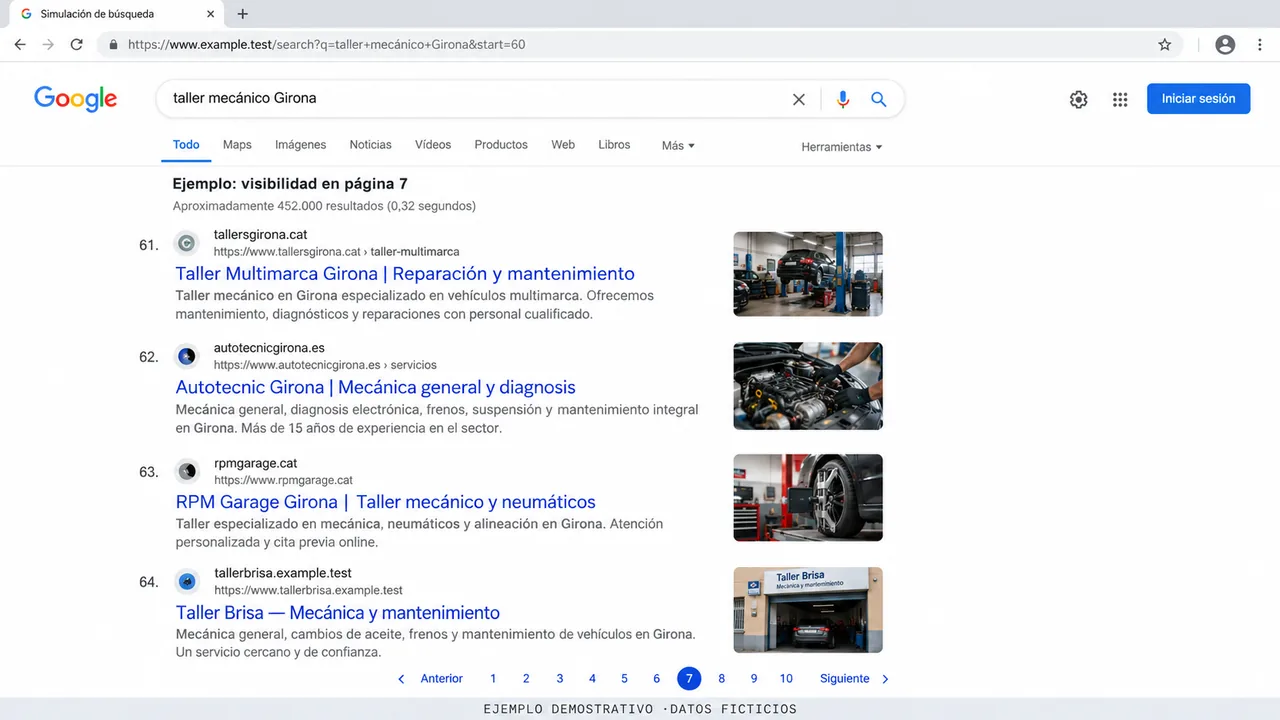
Task: Click the Autotecnic engine thumbnail
Action: pos(808,386)
